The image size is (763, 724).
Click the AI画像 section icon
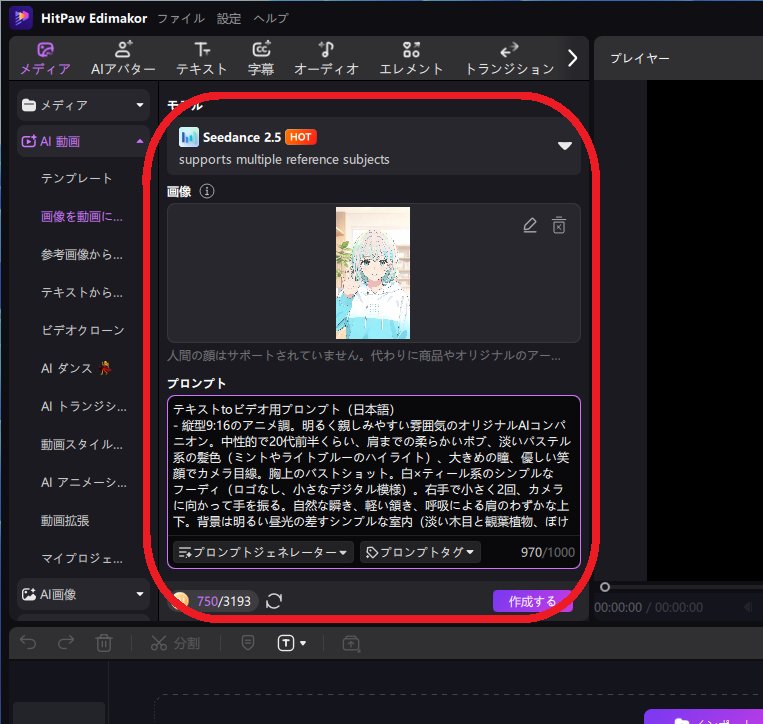[x=29, y=594]
